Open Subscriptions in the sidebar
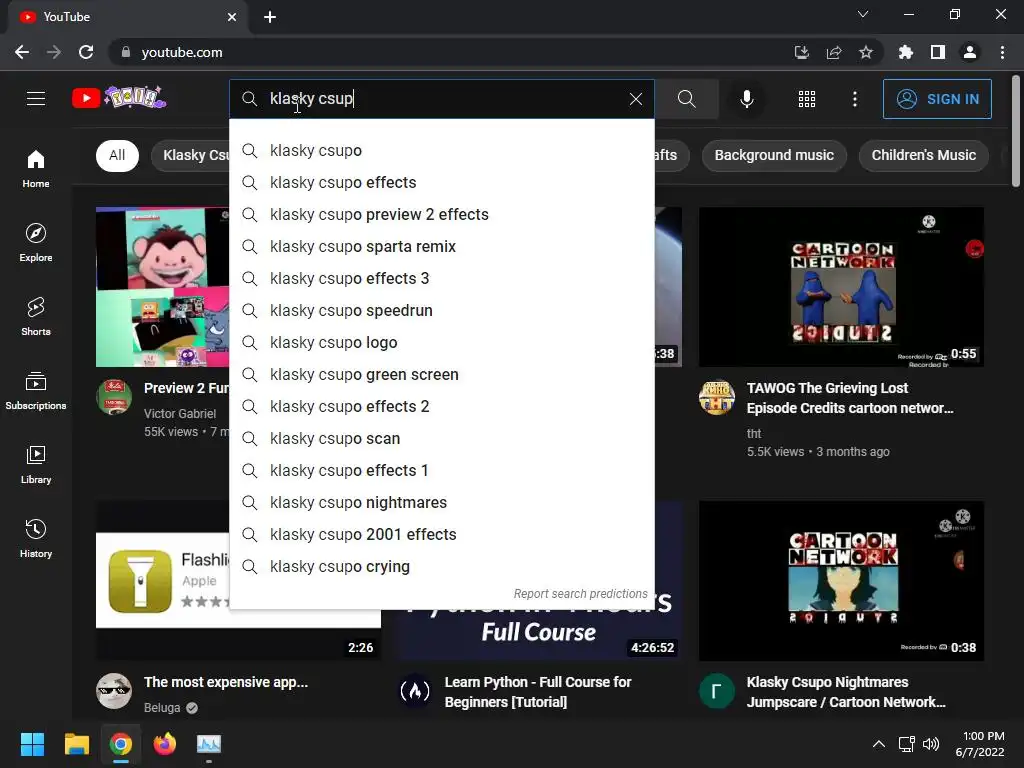 pos(36,391)
